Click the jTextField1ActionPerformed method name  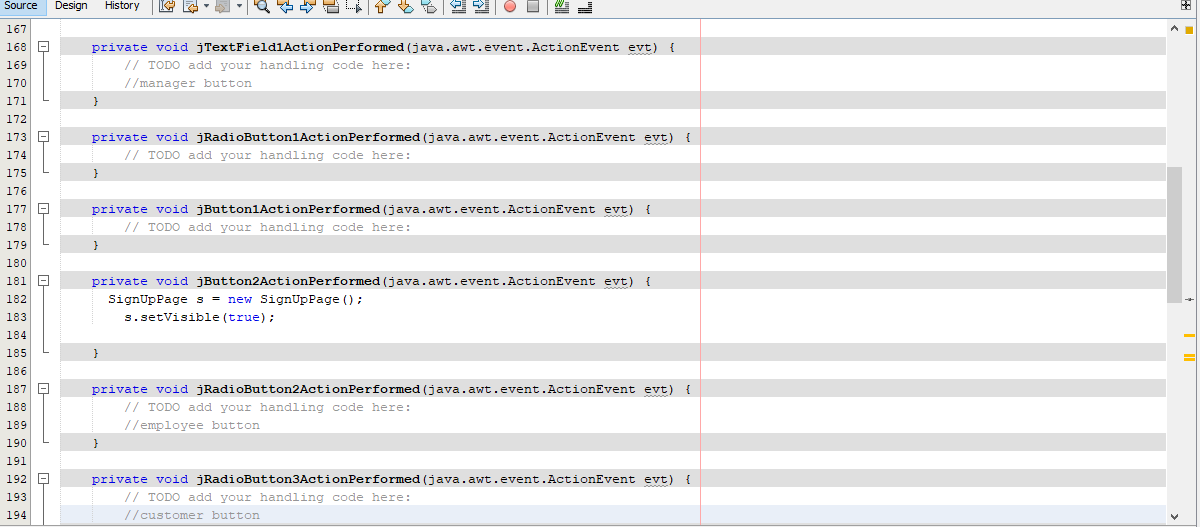(x=301, y=47)
